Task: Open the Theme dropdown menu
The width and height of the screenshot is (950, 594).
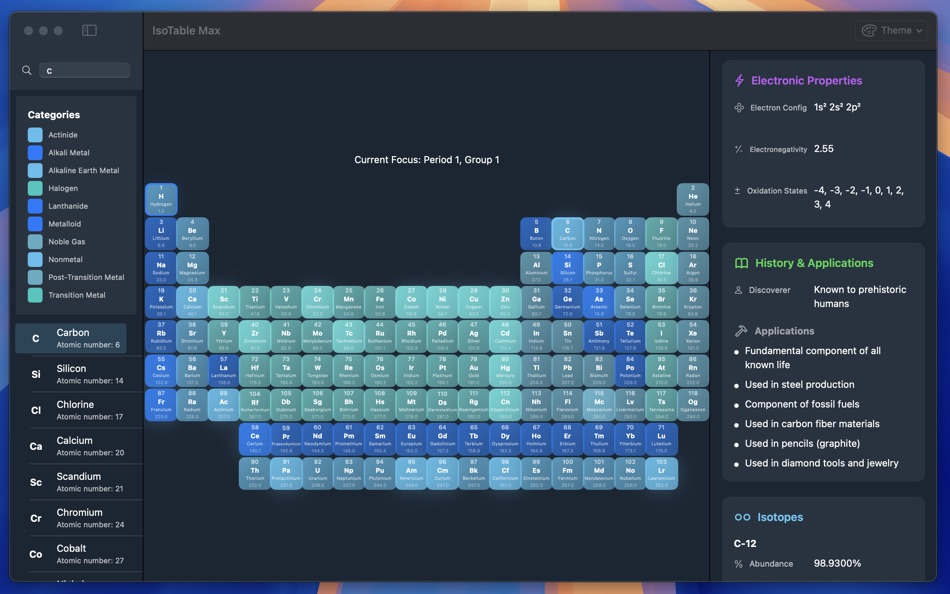Action: tap(892, 30)
